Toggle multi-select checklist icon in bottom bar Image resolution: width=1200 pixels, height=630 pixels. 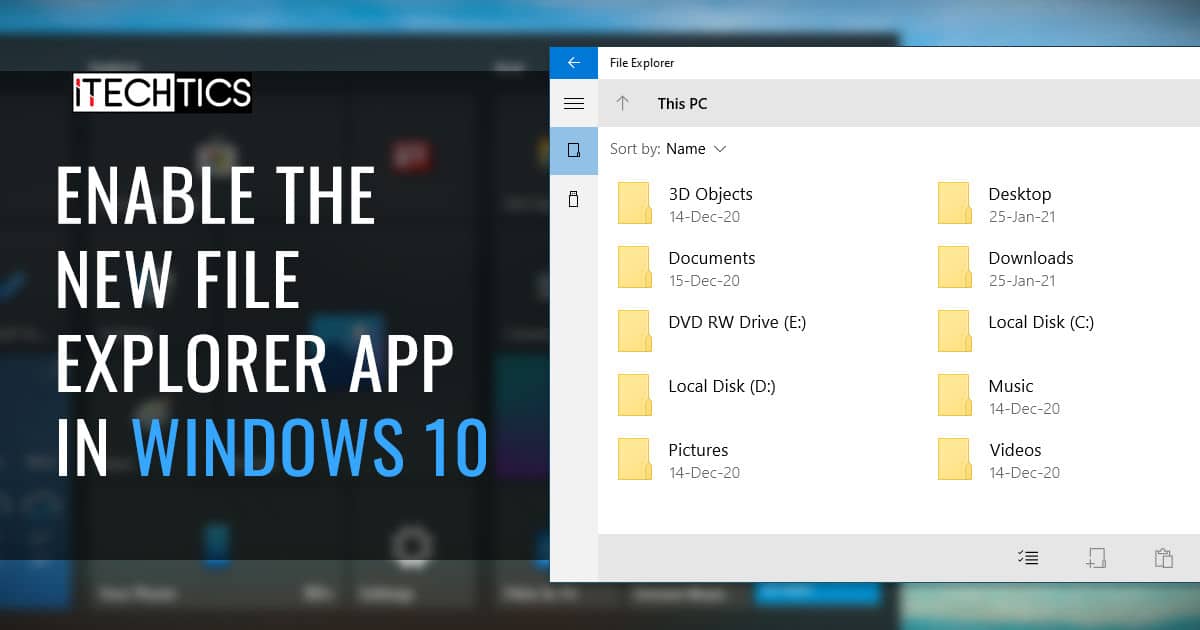tap(1027, 558)
